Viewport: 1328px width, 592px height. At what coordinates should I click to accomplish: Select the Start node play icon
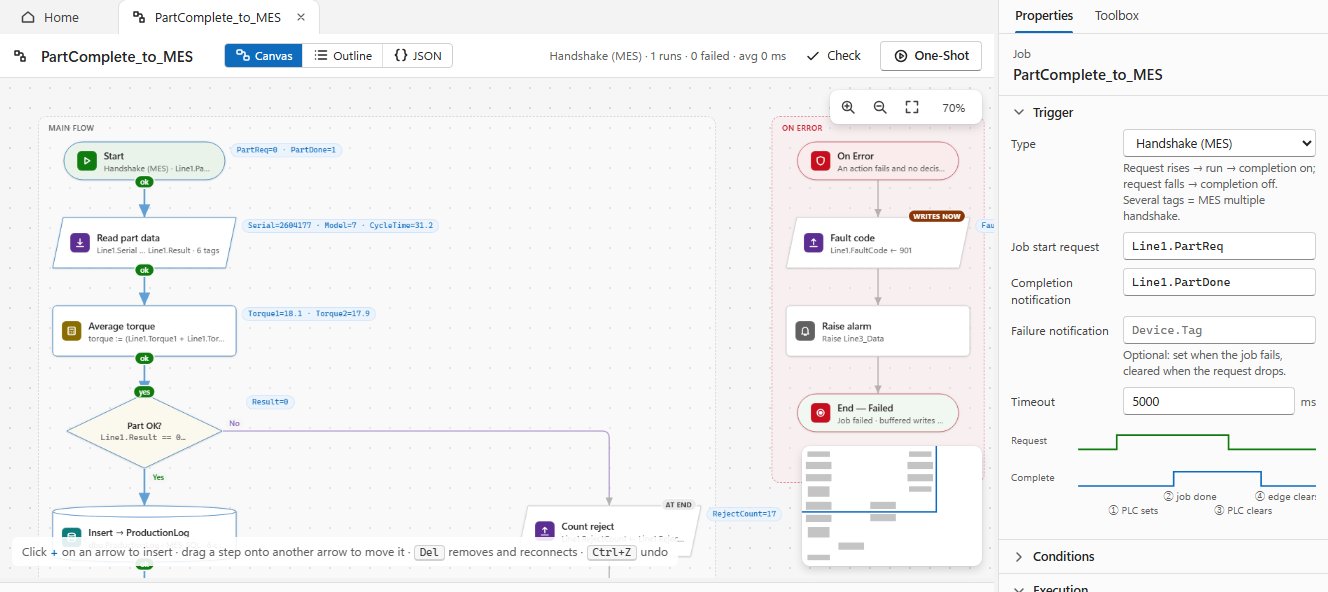click(x=87, y=161)
